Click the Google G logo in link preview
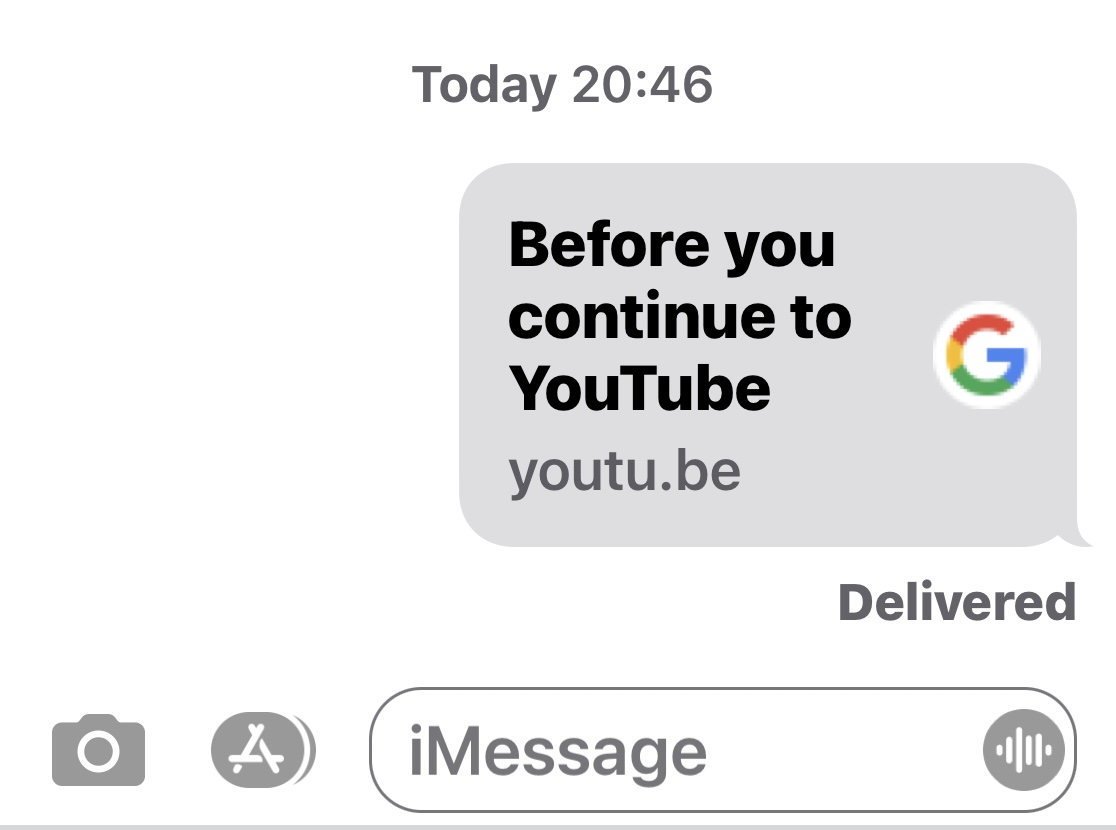Image resolution: width=1116 pixels, height=830 pixels. point(986,354)
